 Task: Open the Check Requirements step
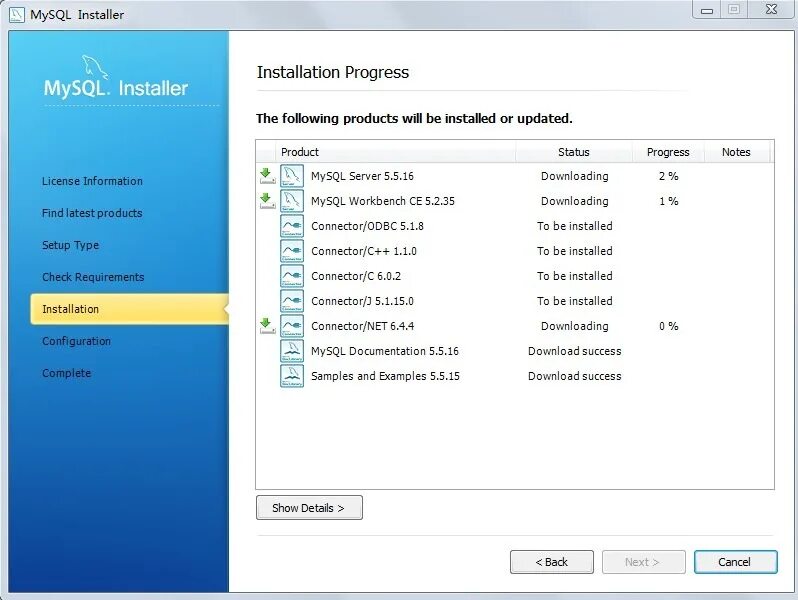tap(93, 277)
